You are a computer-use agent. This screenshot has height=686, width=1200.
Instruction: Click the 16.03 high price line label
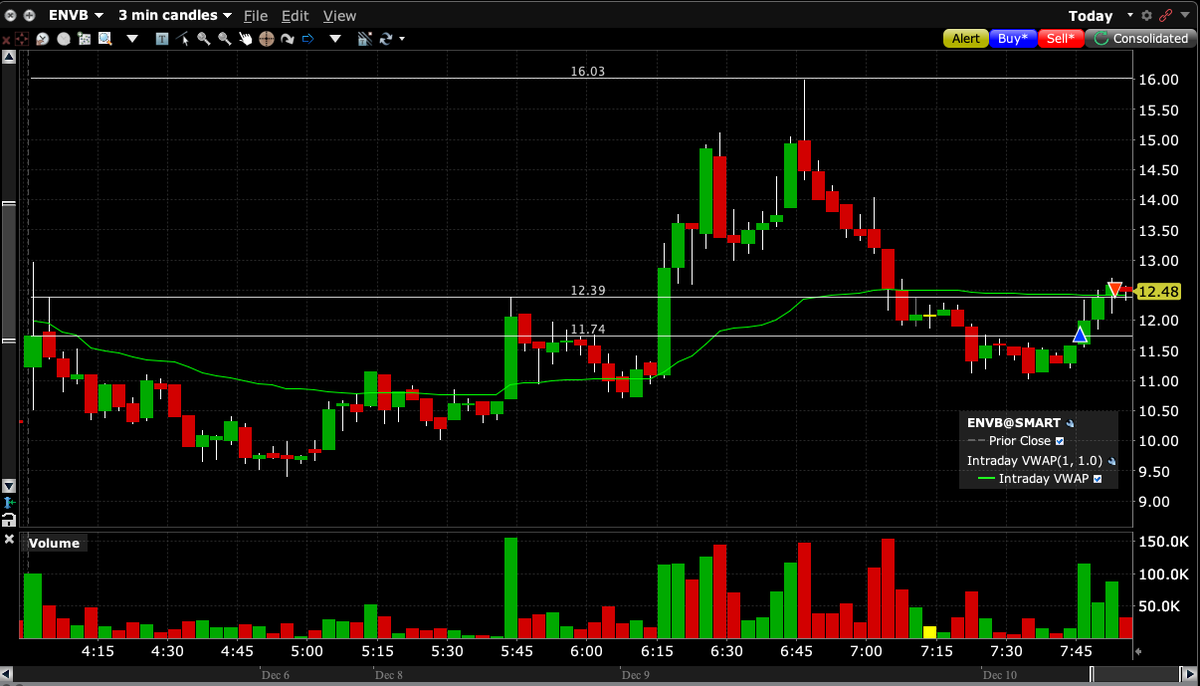[x=588, y=71]
